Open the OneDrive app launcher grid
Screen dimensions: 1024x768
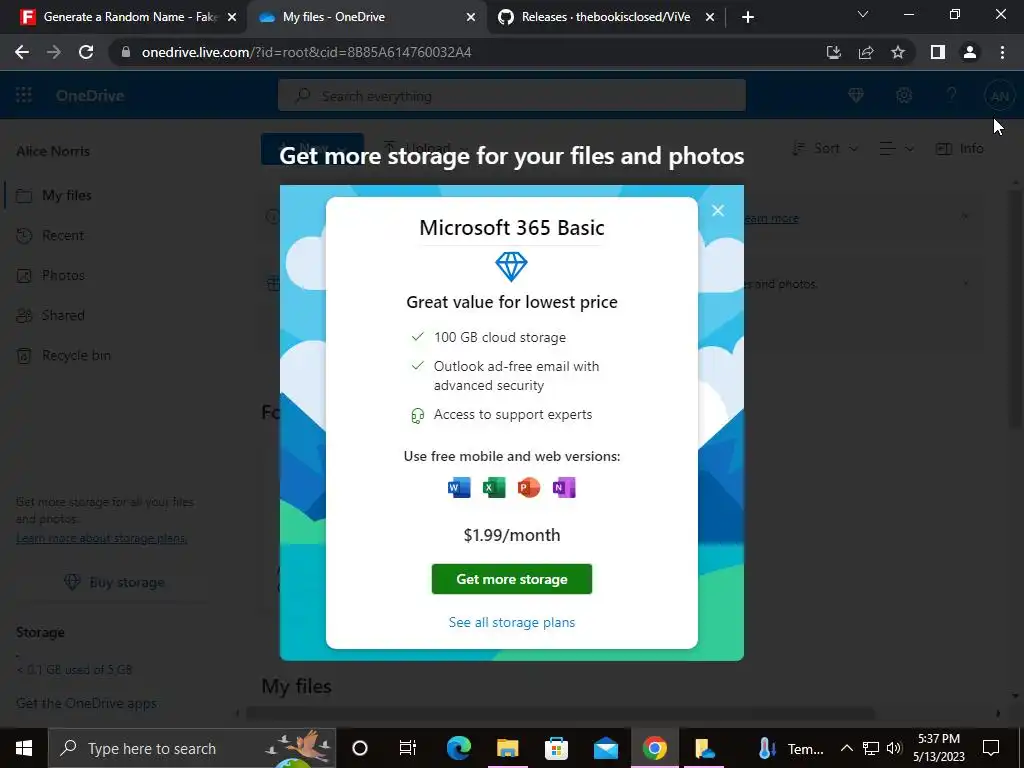coord(24,95)
